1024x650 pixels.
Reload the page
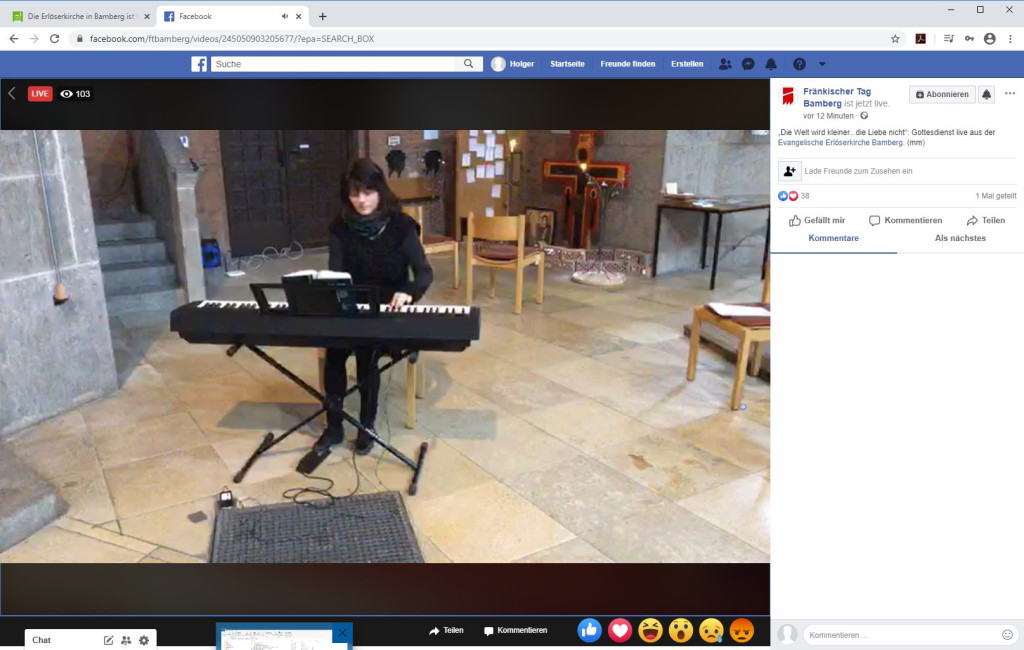coord(55,39)
